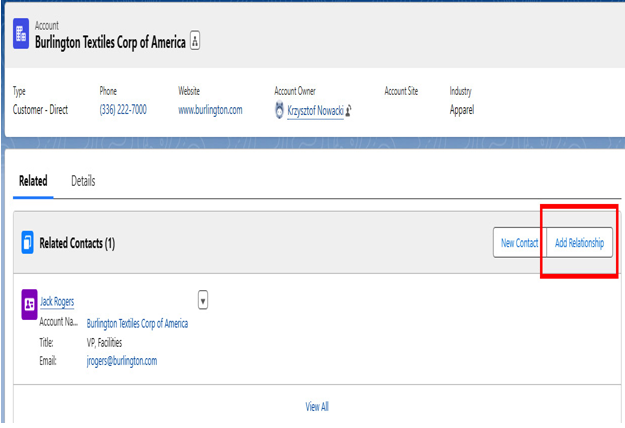Switch to the Related tab
The width and height of the screenshot is (625, 428).
[x=33, y=181]
